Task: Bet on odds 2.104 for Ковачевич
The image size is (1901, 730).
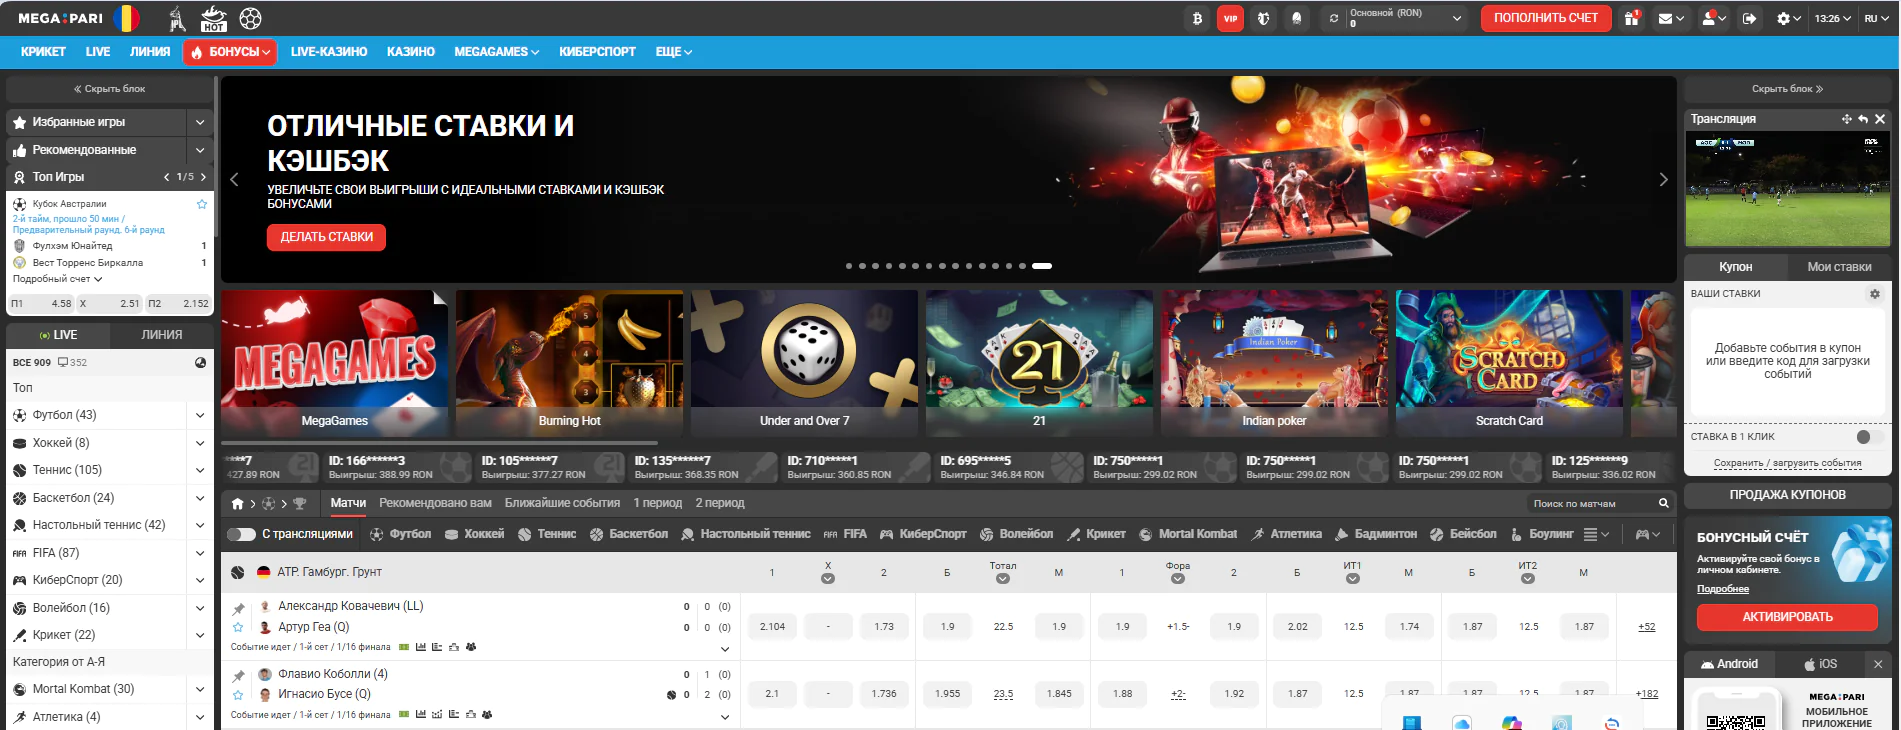Action: (772, 627)
